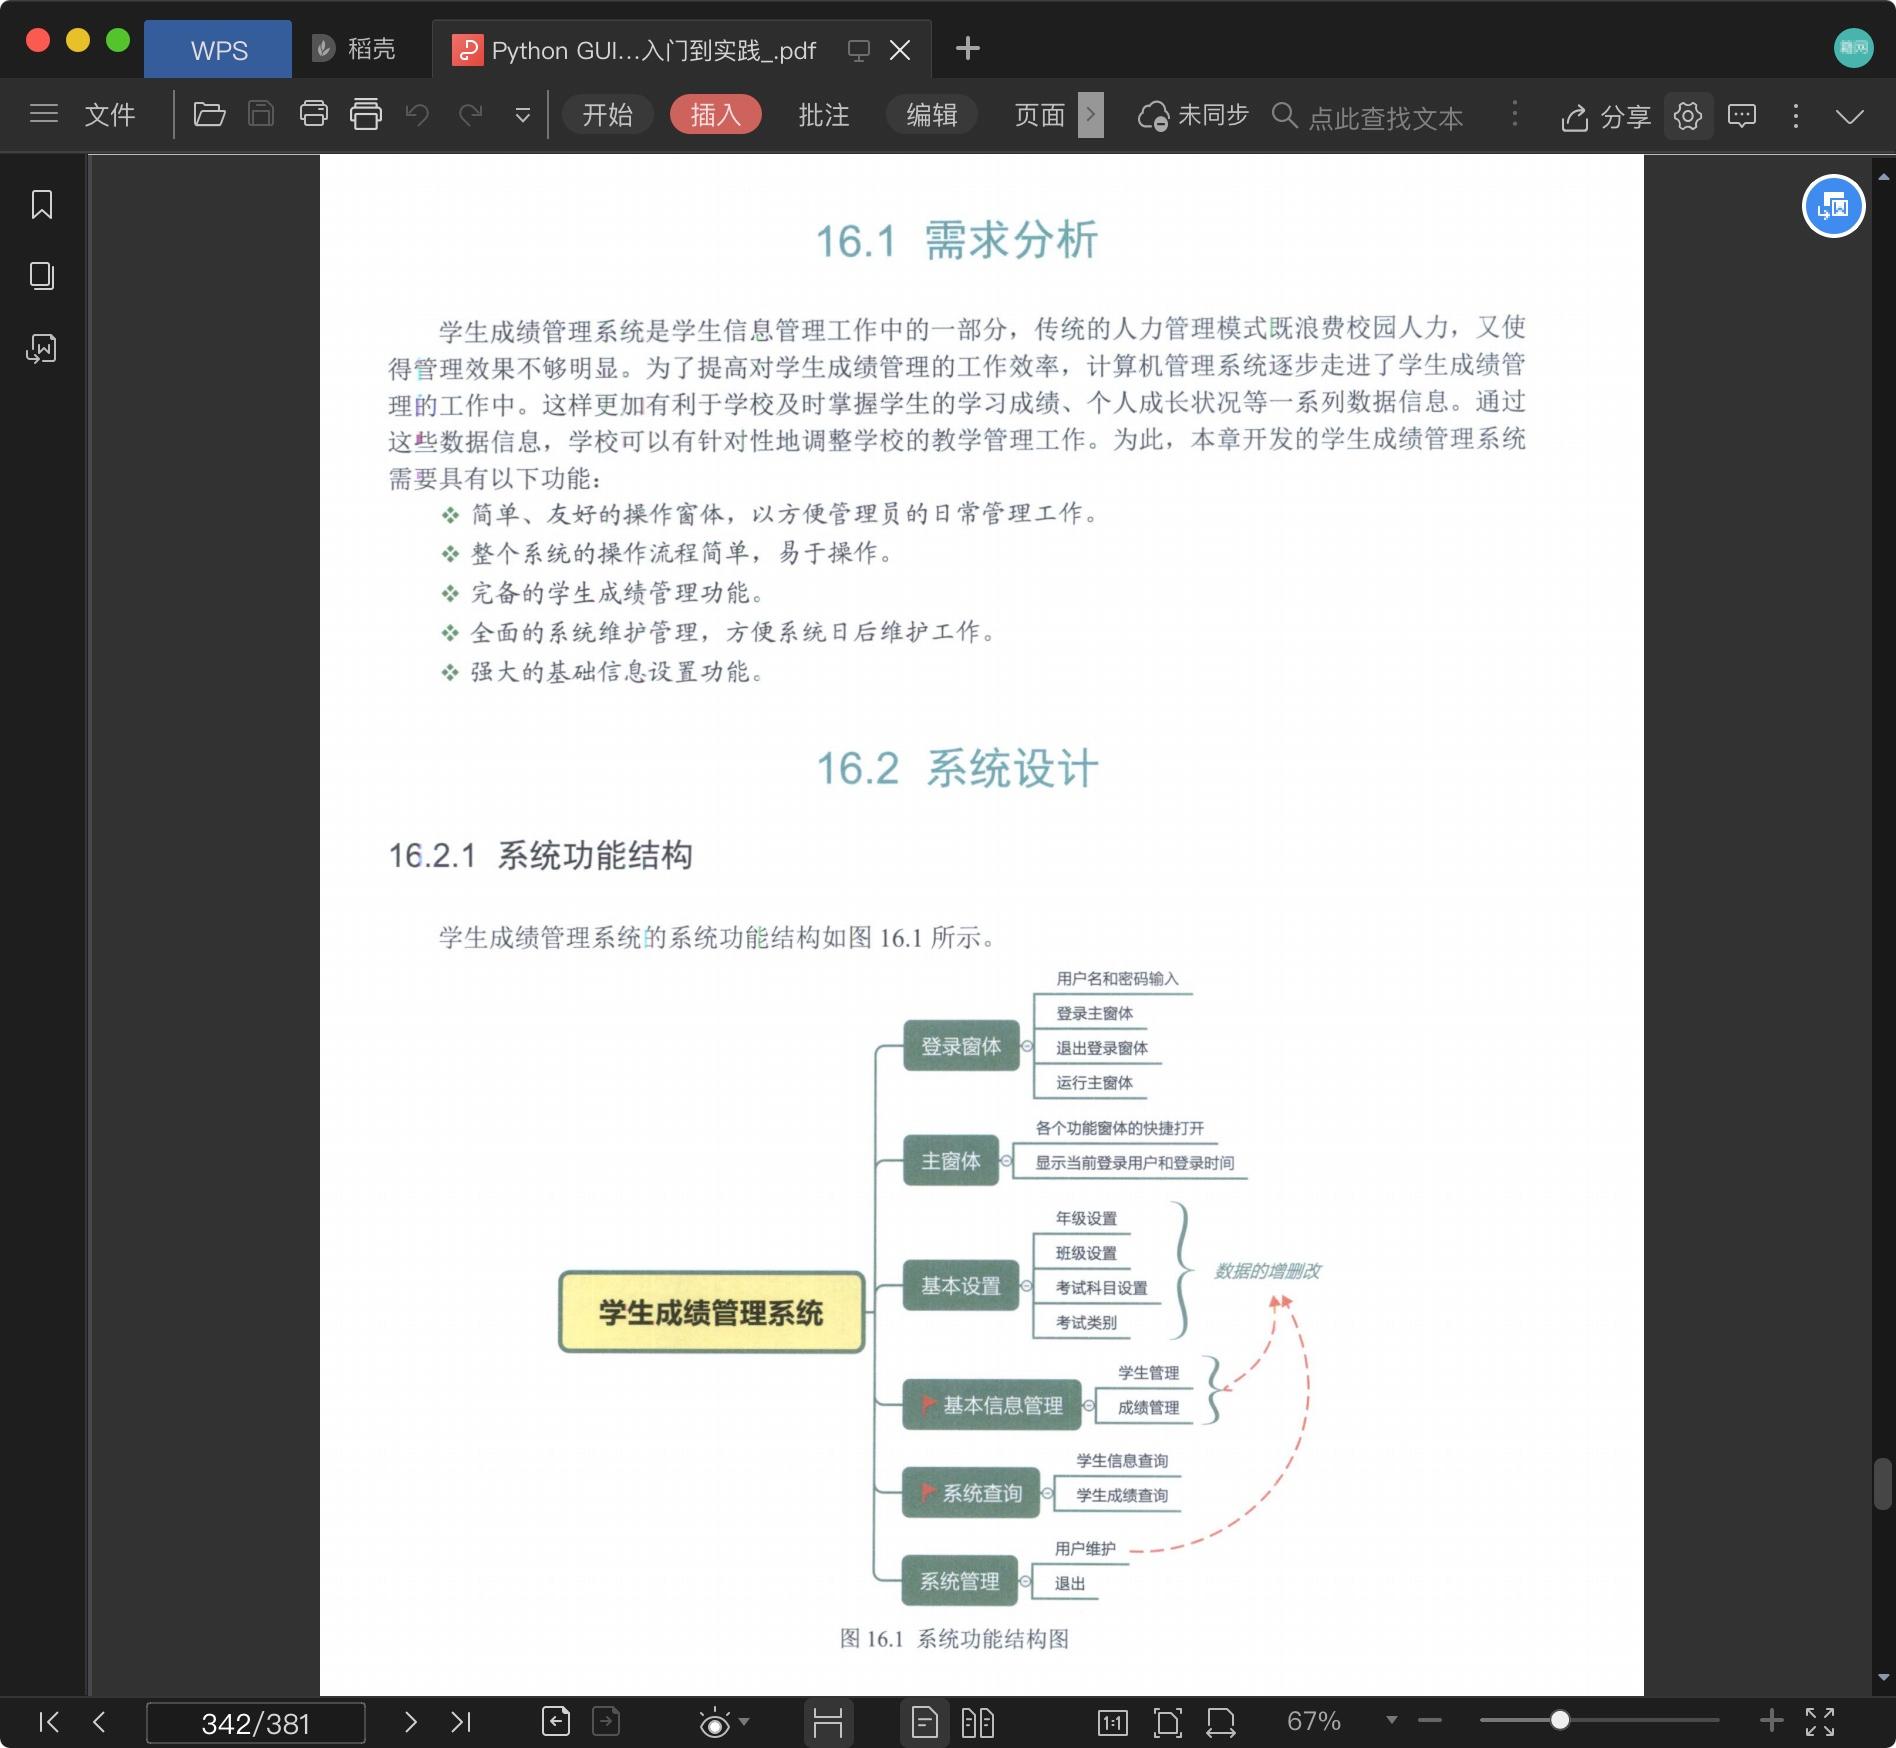Go to the first page

point(48,1722)
